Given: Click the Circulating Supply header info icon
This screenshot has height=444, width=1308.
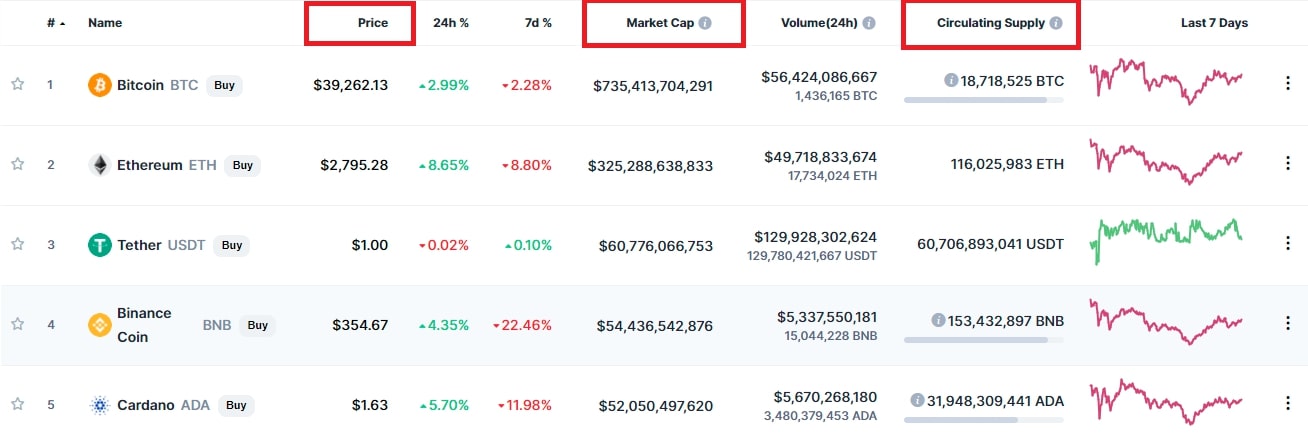Looking at the screenshot, I should 1056,23.
